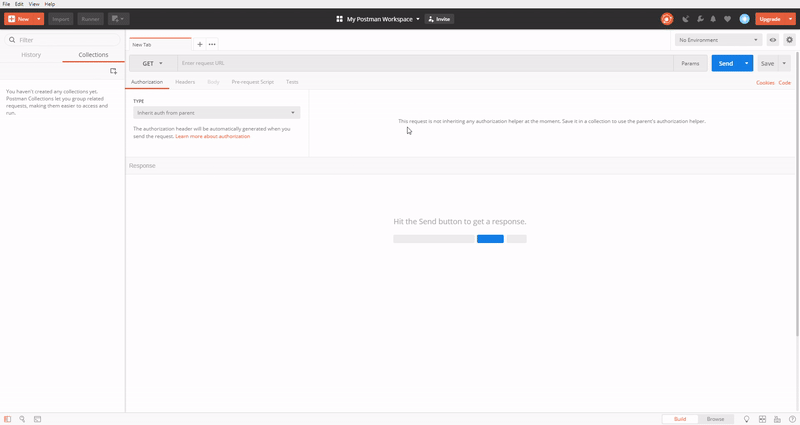Open the File menu
Viewport: 800px width, 425px height.
6,4
